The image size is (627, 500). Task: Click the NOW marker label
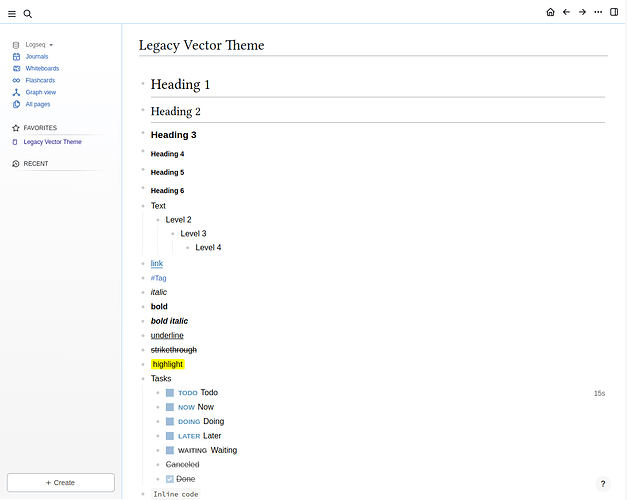186,408
